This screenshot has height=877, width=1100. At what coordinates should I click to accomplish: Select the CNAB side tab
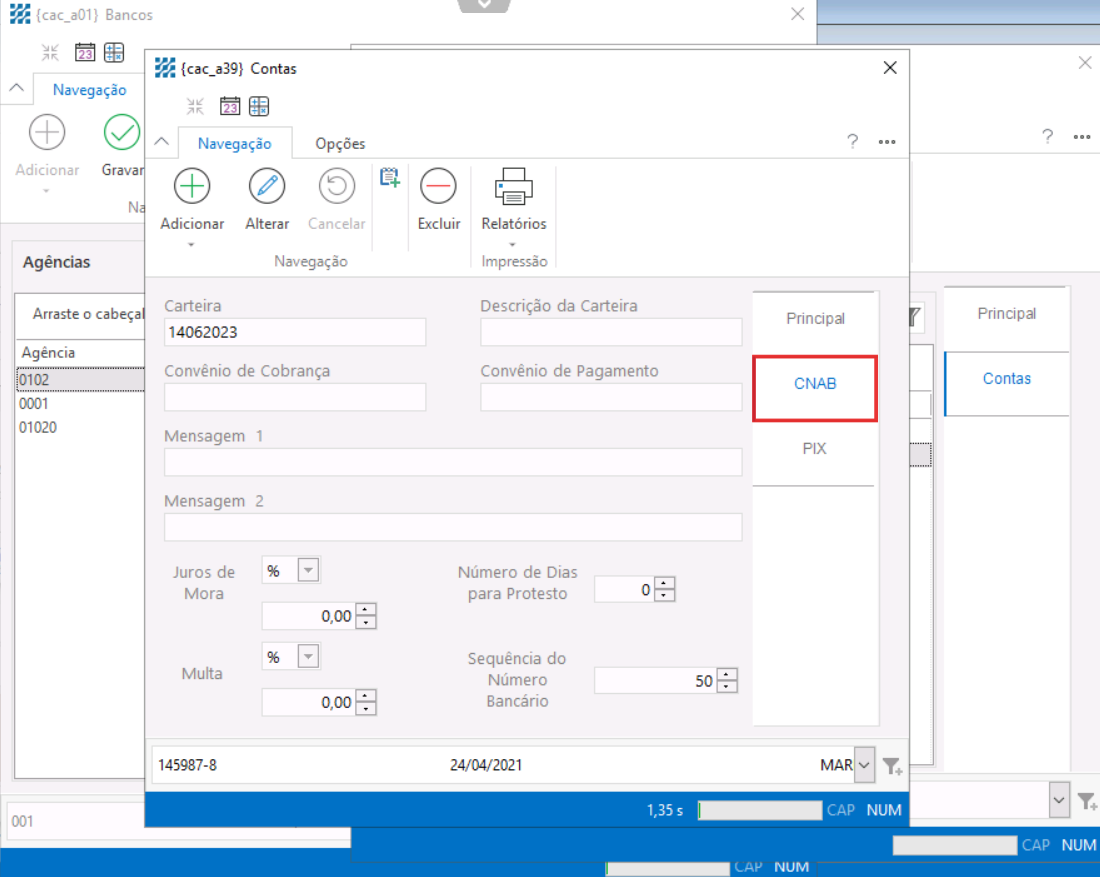pos(814,384)
